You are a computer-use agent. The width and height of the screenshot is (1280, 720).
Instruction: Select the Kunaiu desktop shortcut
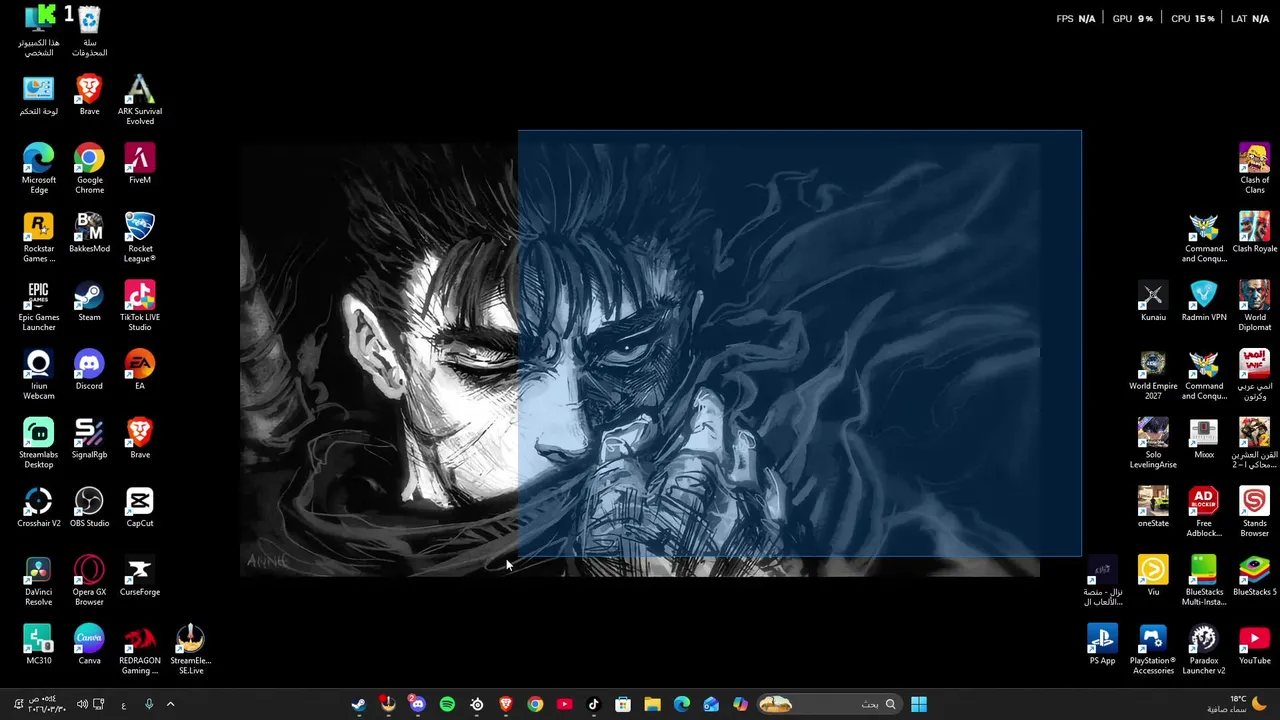1153,301
